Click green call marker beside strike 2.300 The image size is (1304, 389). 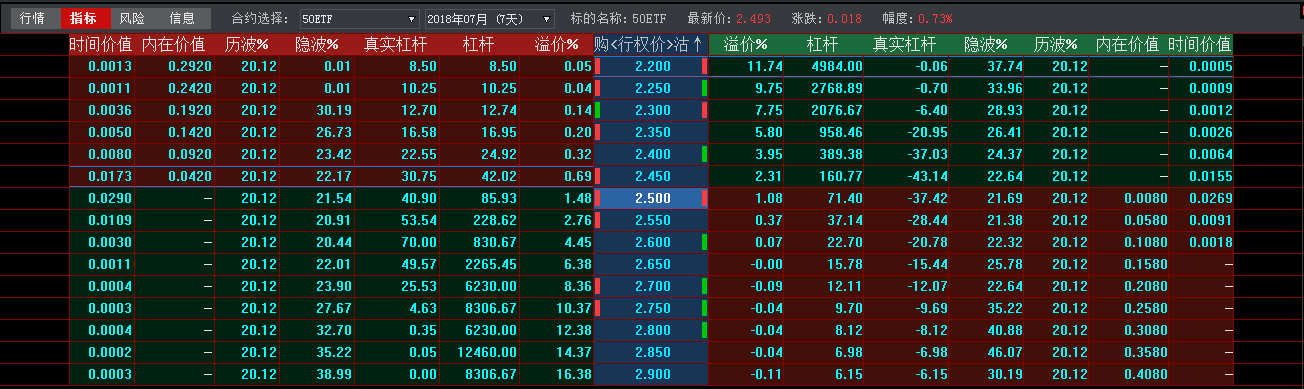pyautogui.click(x=598, y=110)
